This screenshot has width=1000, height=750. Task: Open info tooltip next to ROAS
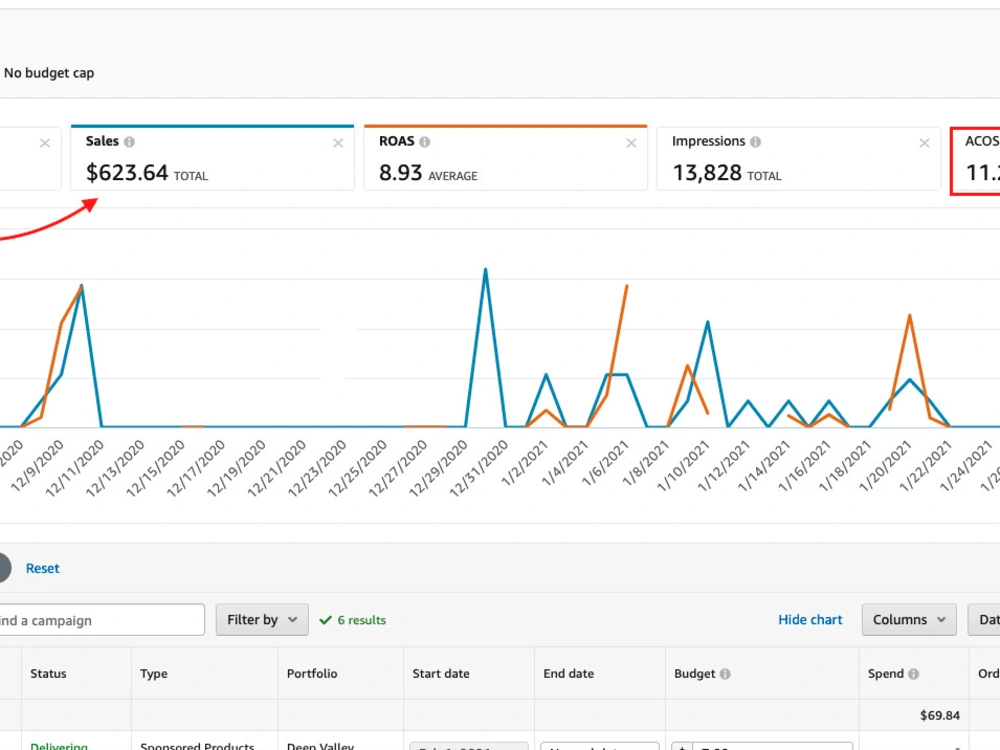[425, 142]
